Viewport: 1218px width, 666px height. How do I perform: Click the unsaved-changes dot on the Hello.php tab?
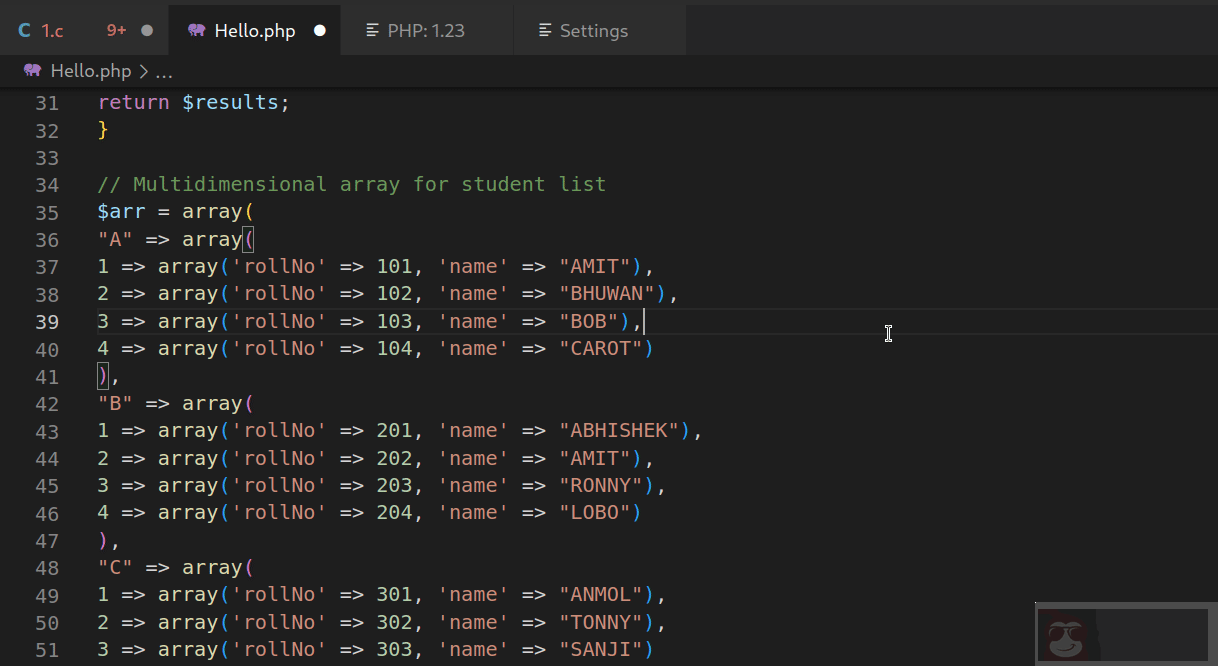click(320, 30)
